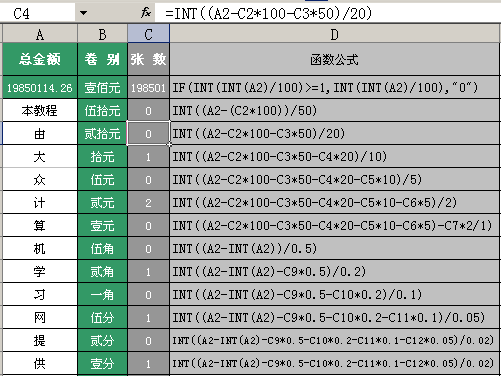The height and width of the screenshot is (376, 501).
Task: Select the 学 cell in column A
Action: 40,271
